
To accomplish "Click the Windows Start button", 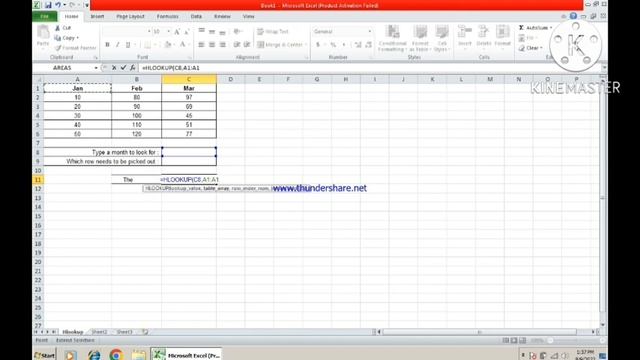I will 44,355.
